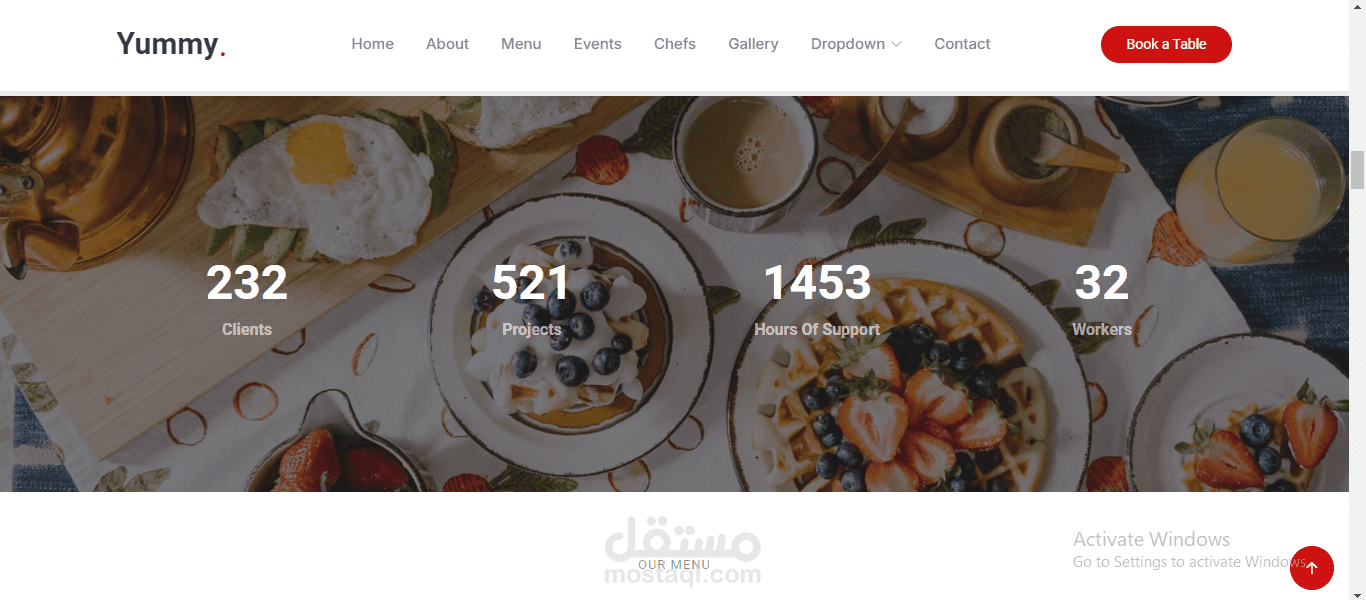Go to the Contact section
Image resolution: width=1366 pixels, height=600 pixels.
pos(962,44)
